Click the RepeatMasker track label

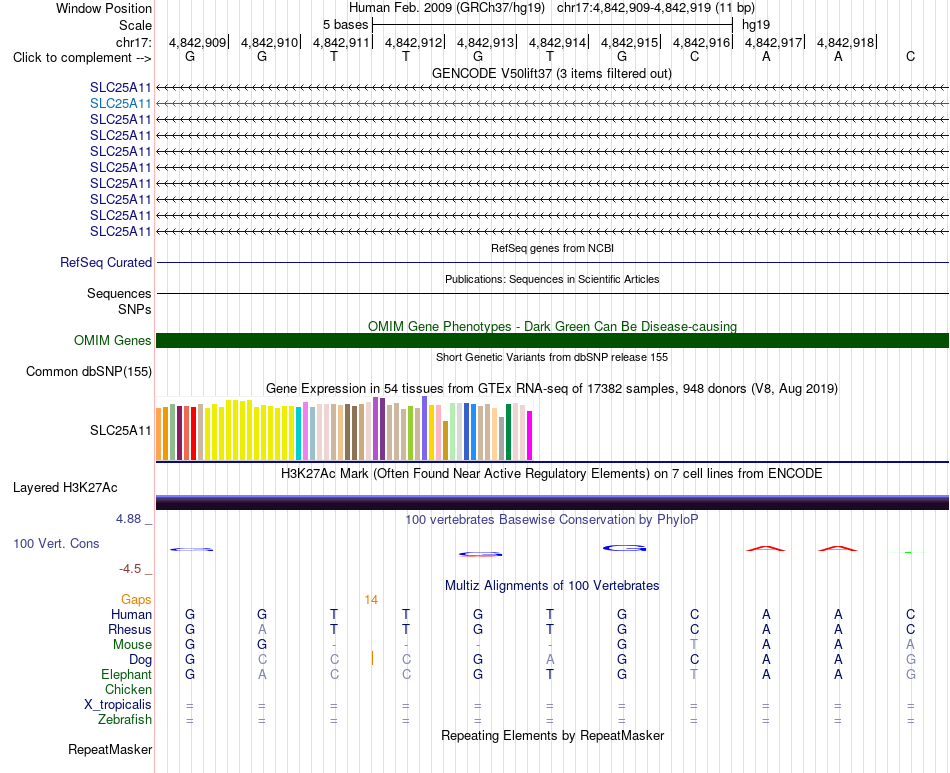coord(110,749)
